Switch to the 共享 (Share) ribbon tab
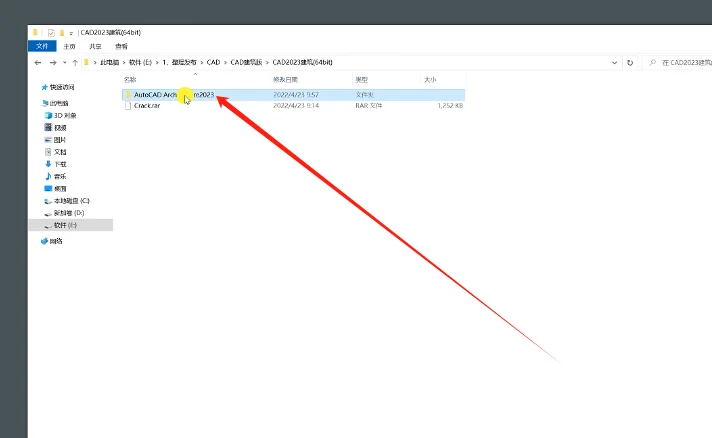Viewport: 712px width, 438px height. [x=95, y=46]
